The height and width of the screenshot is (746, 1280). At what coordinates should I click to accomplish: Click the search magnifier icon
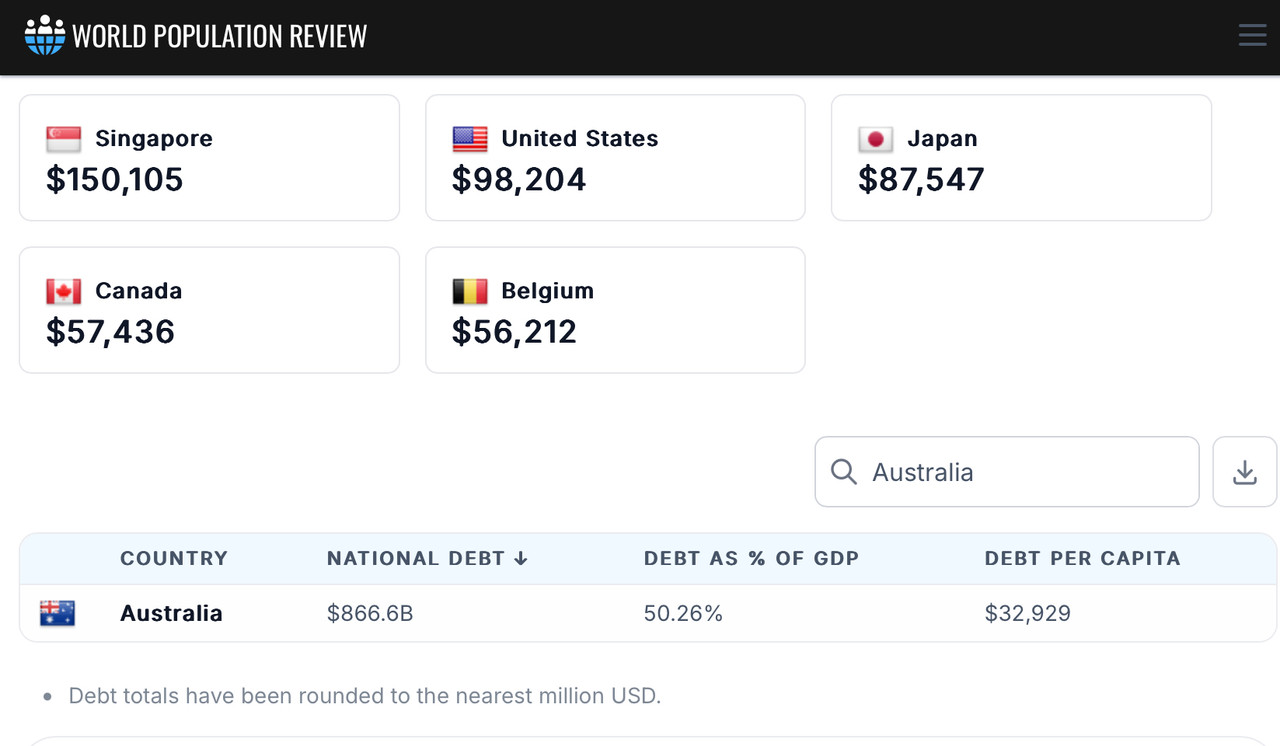(844, 472)
